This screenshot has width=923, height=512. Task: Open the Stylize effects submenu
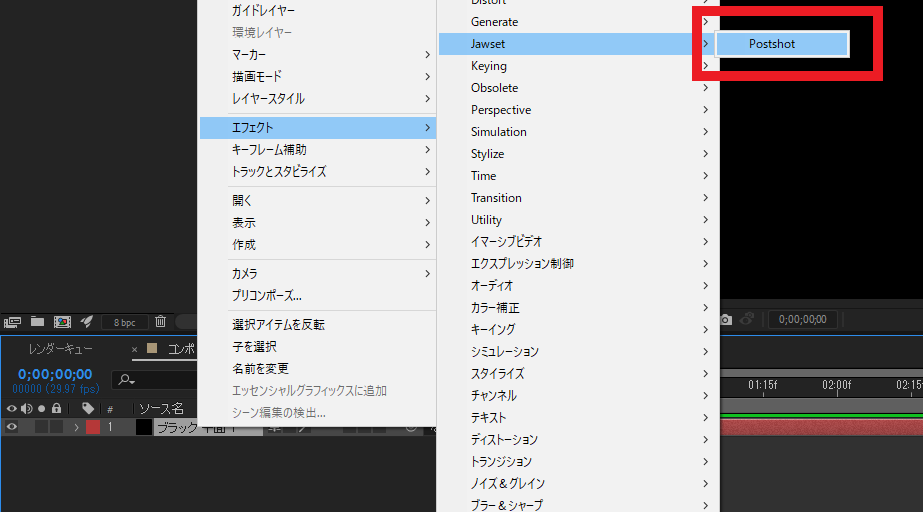(x=577, y=154)
